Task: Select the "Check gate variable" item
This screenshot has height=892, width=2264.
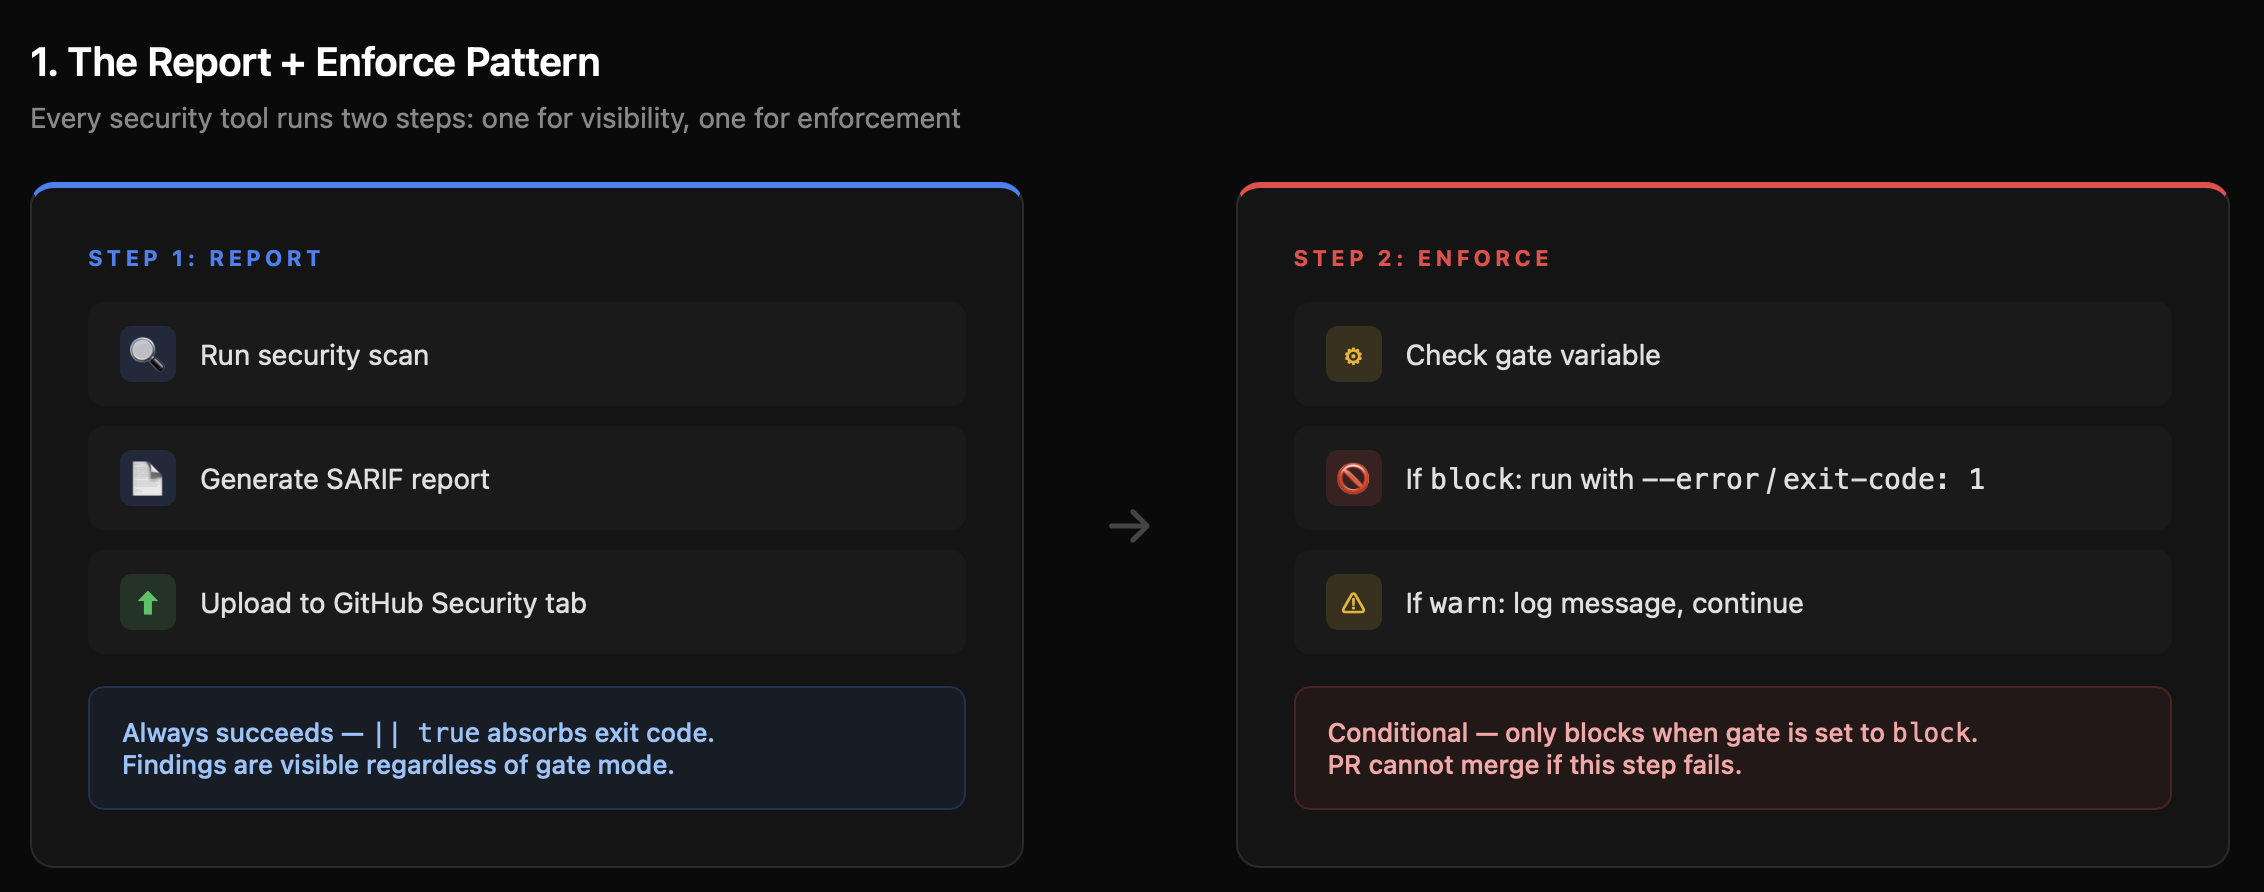Action: click(x=1532, y=355)
